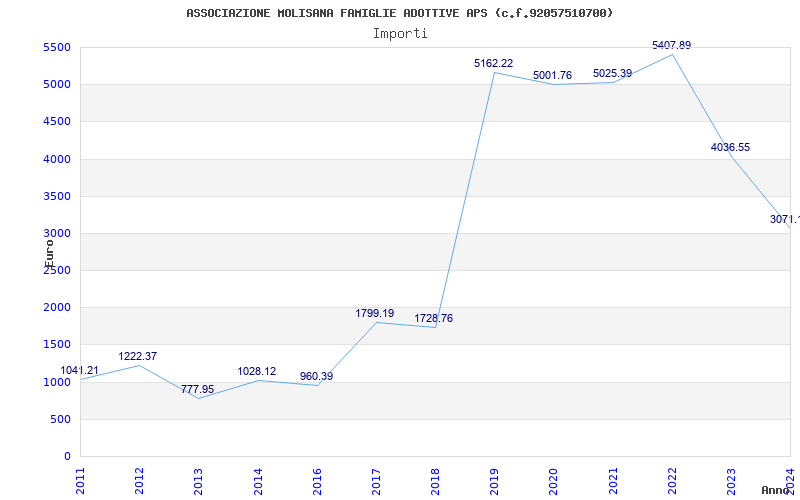Click x-axis year label 2022
Viewport: 800px width, 500px height.
(x=672, y=481)
